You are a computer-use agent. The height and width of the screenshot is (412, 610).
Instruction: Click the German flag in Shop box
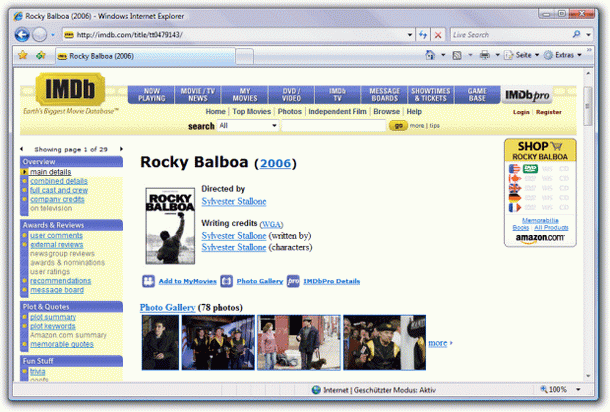514,198
